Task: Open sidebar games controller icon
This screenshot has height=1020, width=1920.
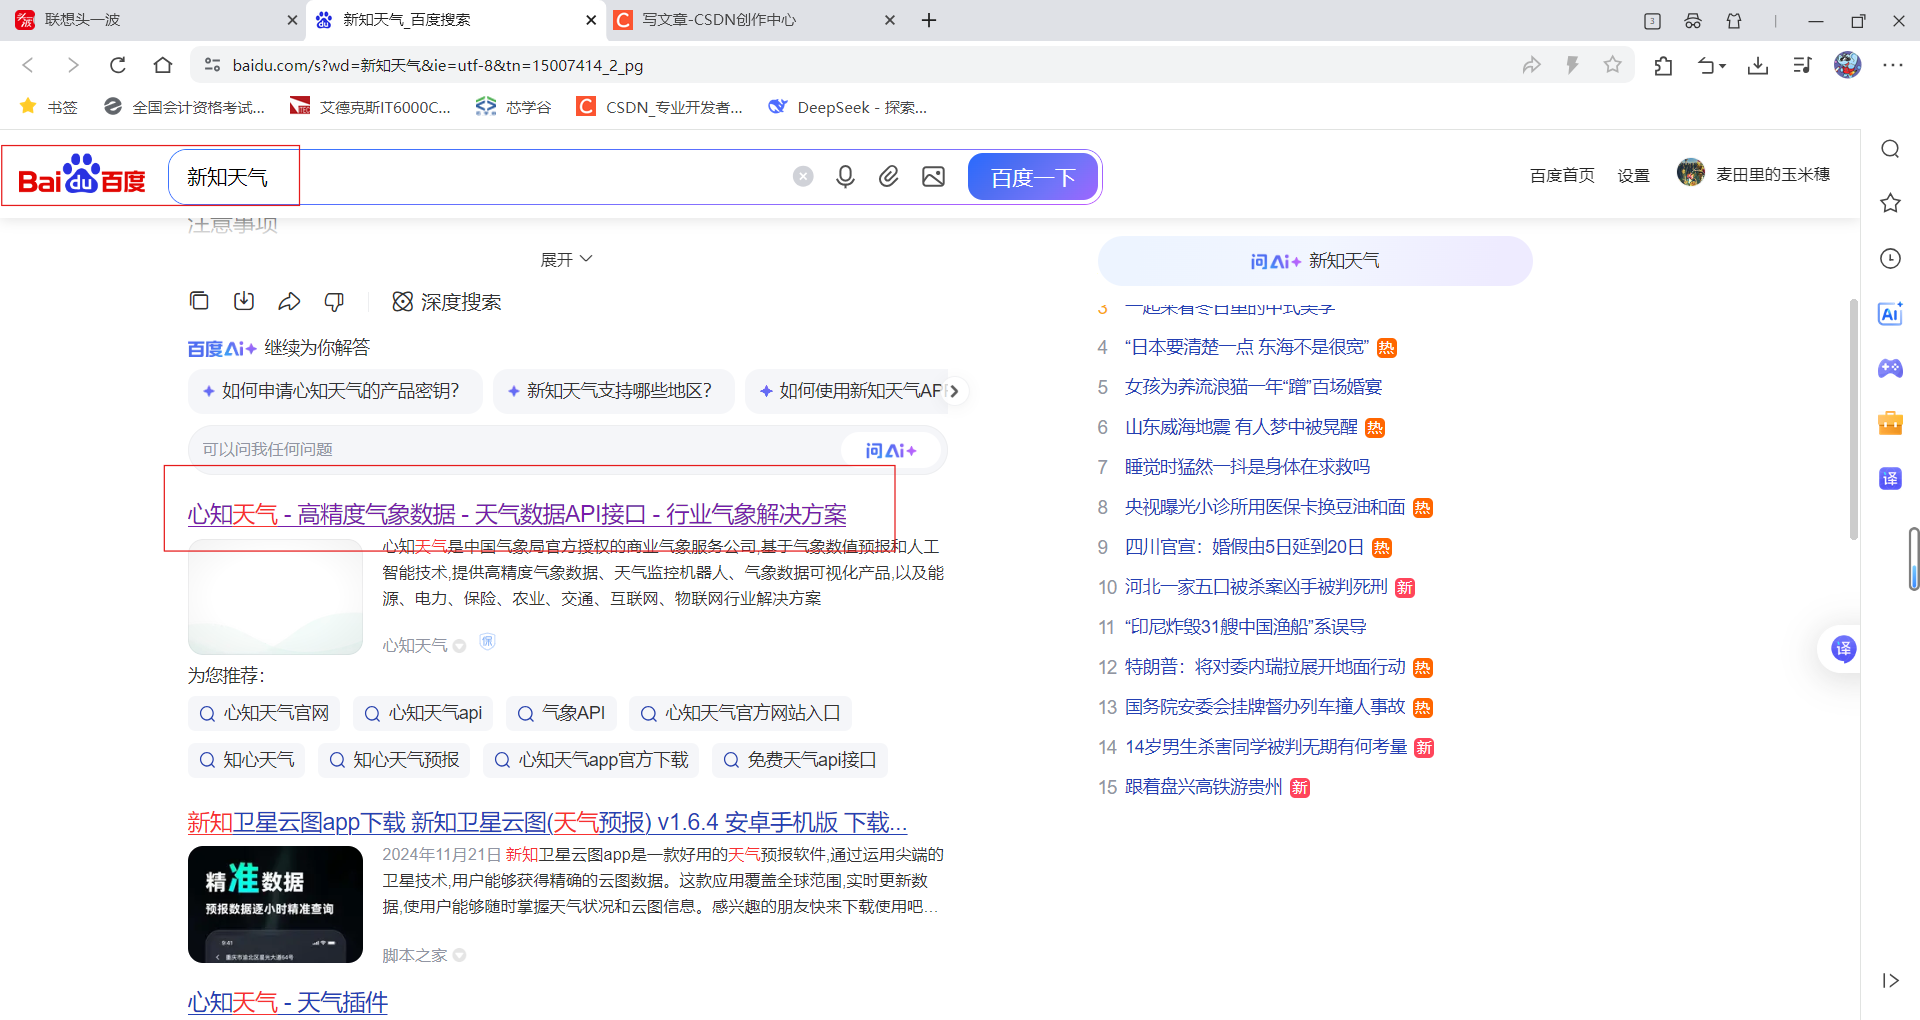Action: (x=1890, y=368)
